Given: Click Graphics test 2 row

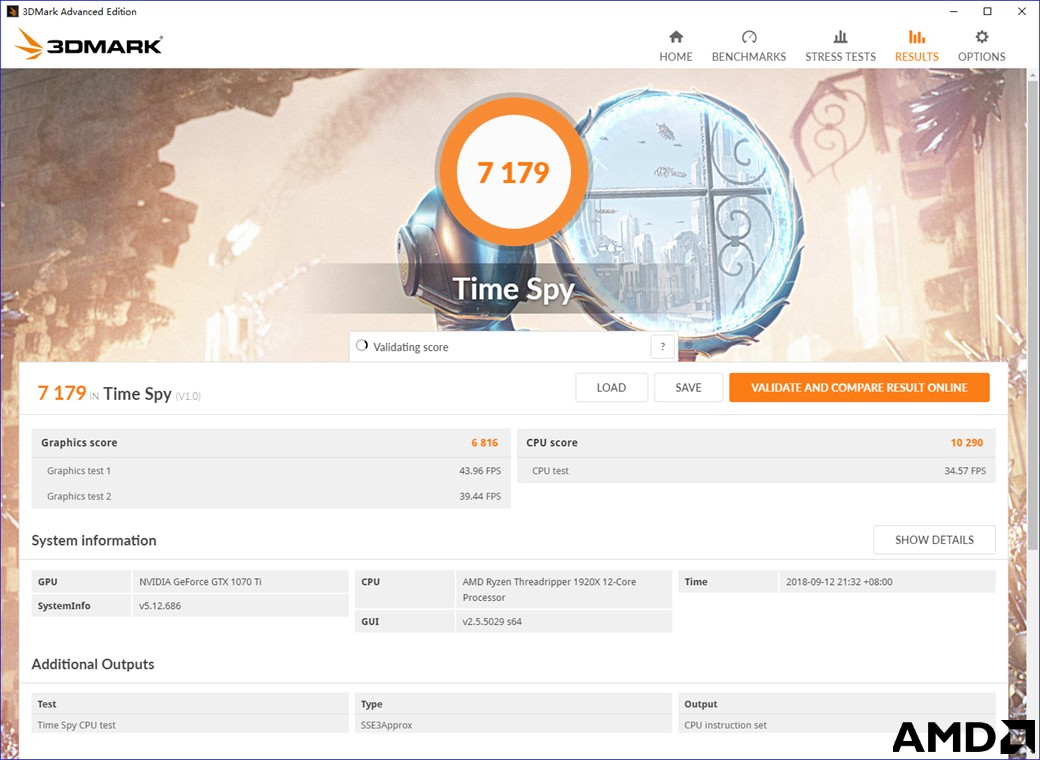Looking at the screenshot, I should click(271, 496).
